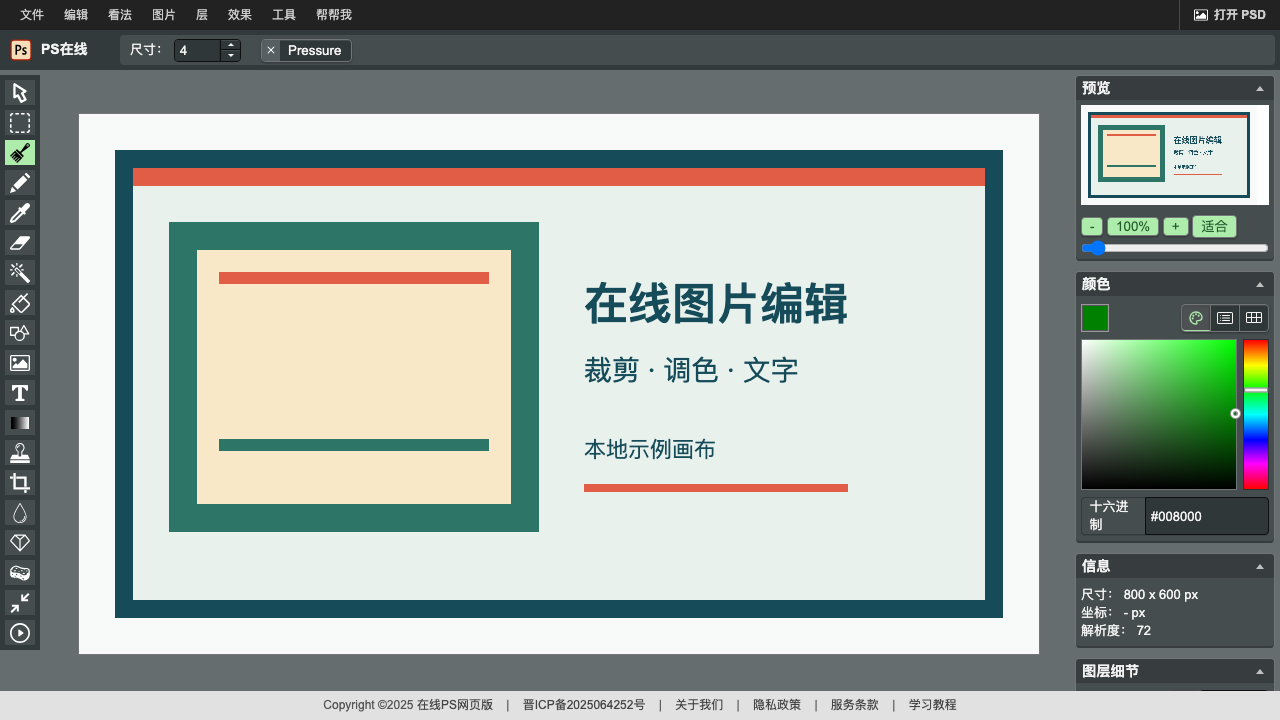1280x720 pixels.
Task: Choose the Gradient tool
Action: (x=20, y=423)
